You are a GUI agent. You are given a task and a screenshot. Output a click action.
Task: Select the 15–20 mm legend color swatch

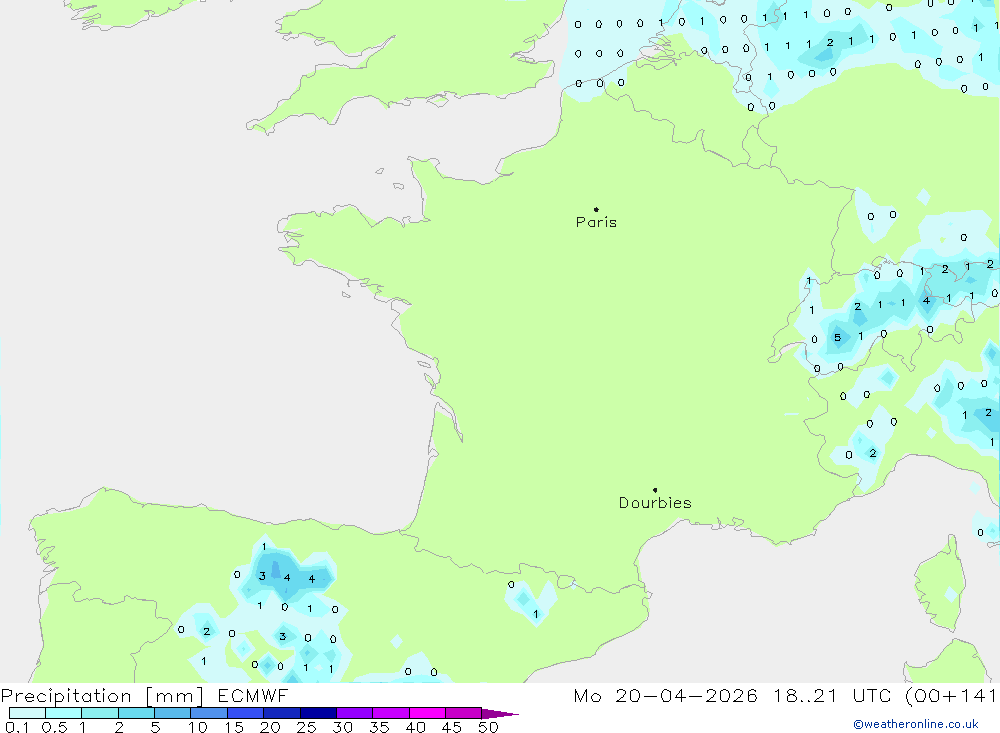tap(246, 713)
